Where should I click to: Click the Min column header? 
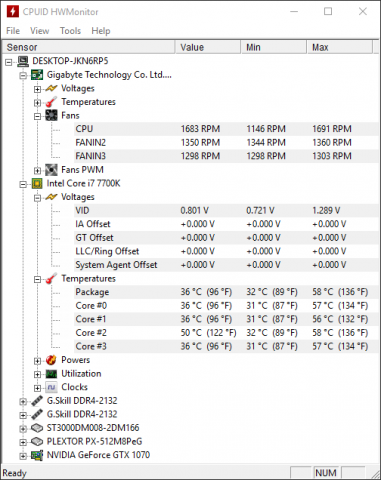(x=273, y=47)
